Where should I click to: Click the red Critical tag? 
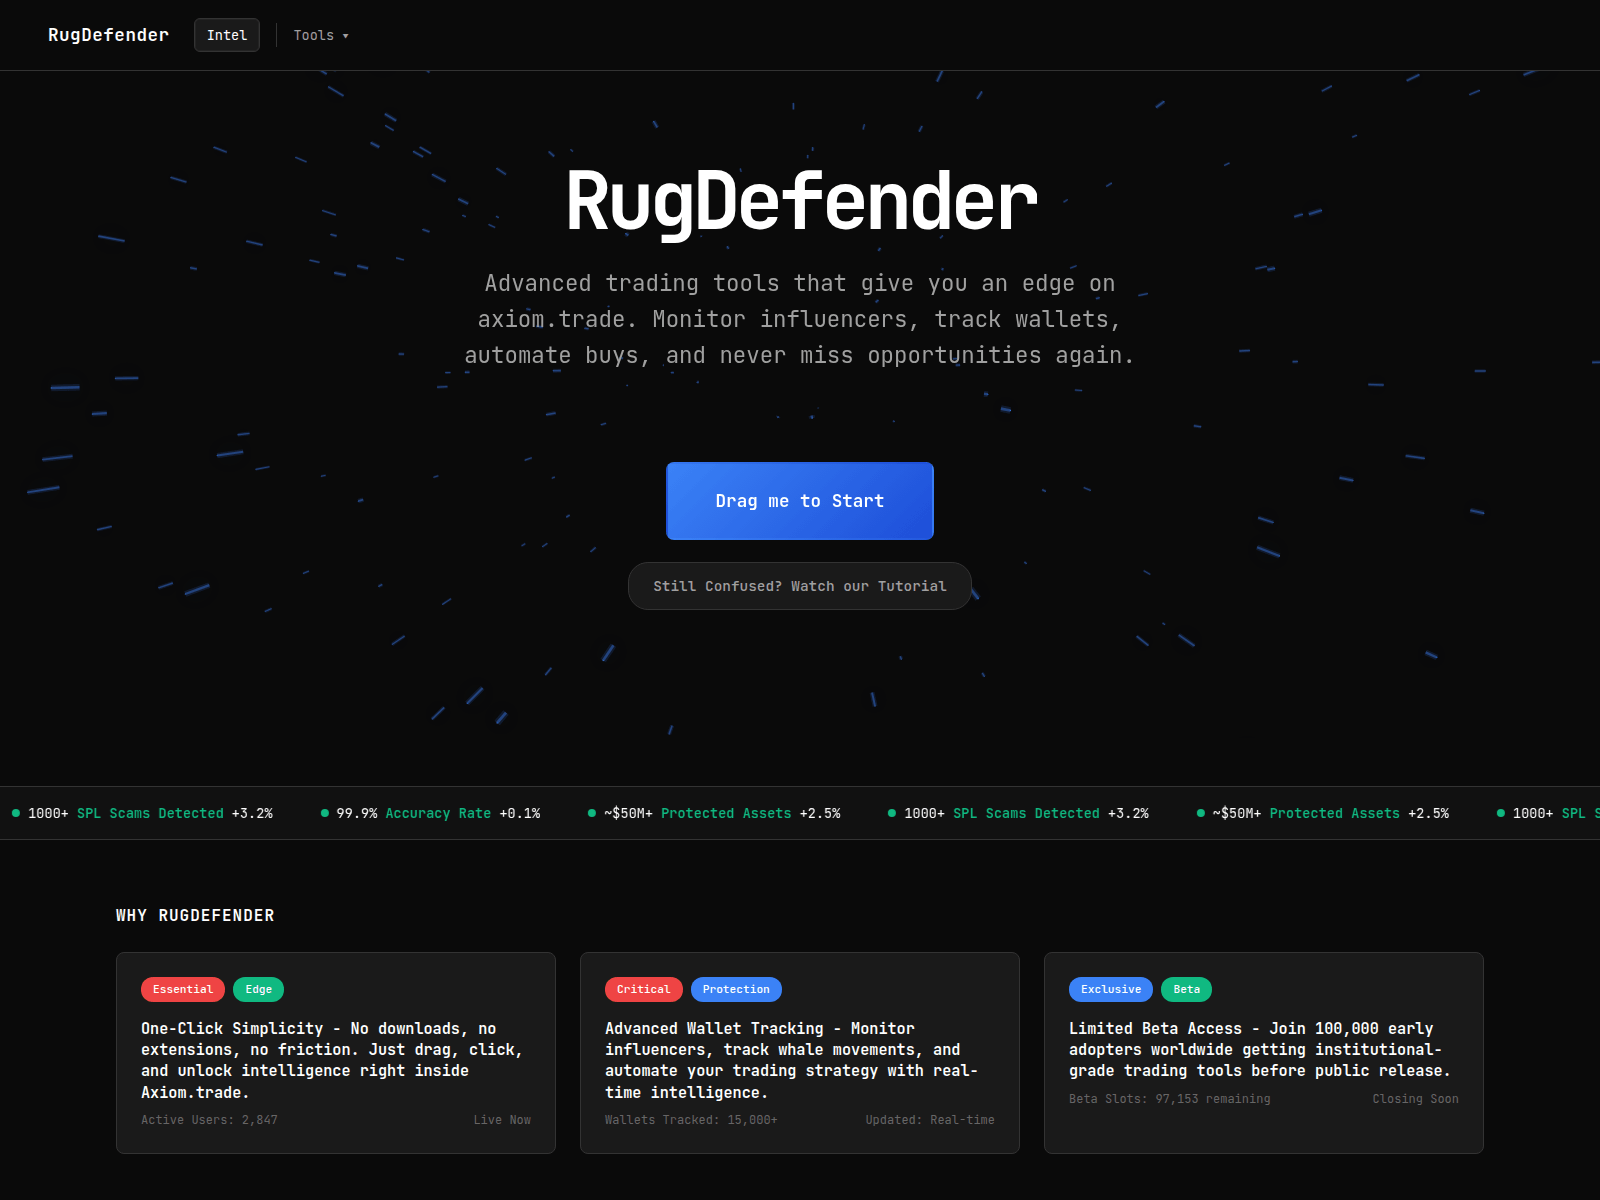[643, 989]
